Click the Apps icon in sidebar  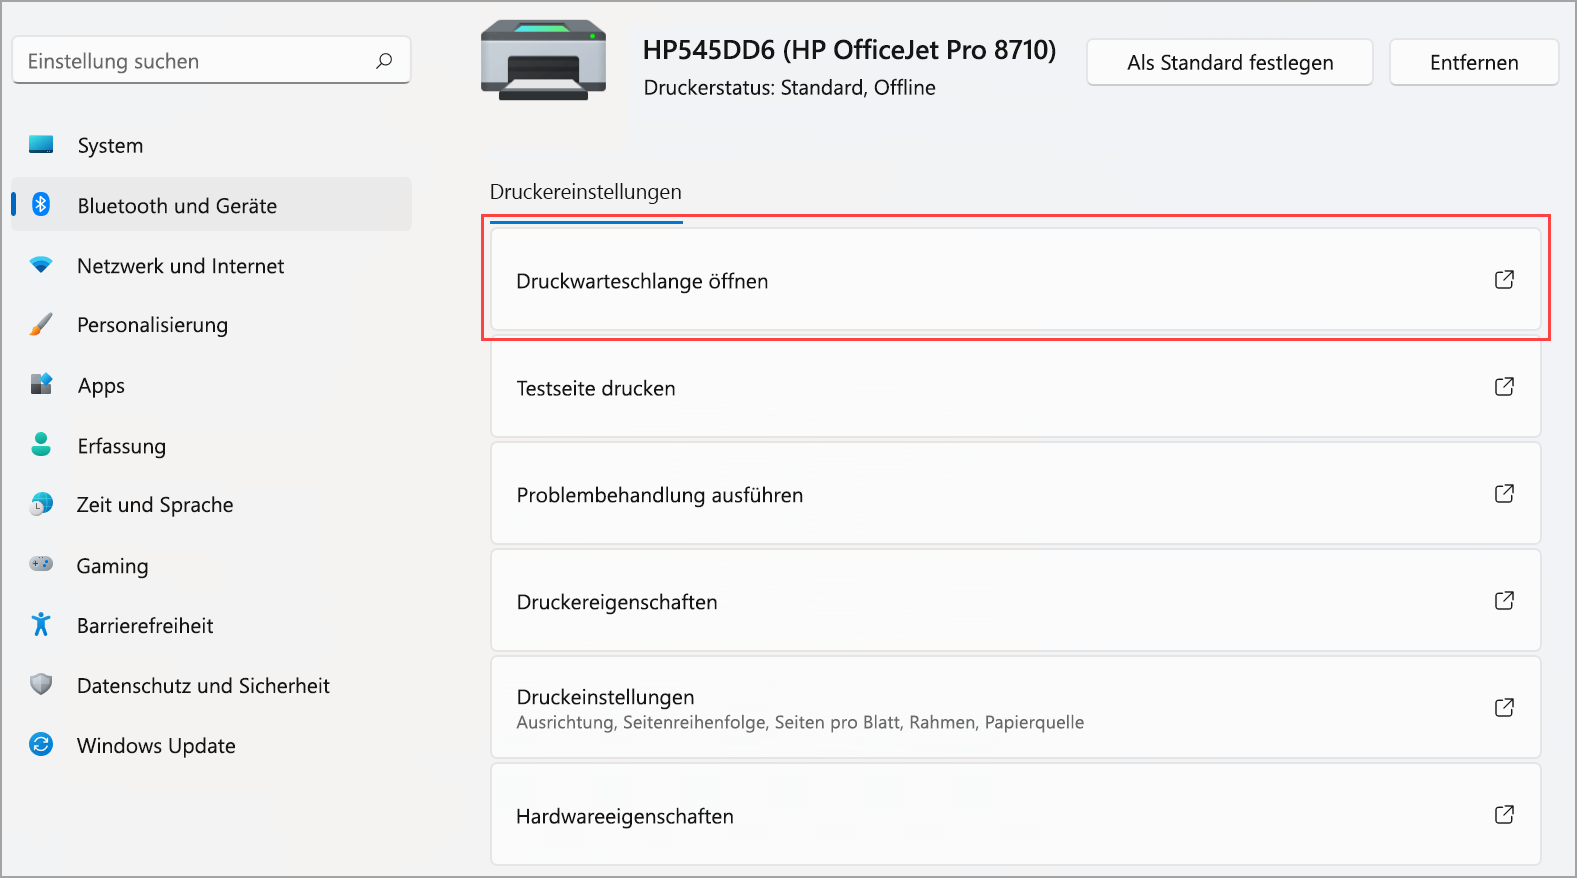[x=41, y=384]
